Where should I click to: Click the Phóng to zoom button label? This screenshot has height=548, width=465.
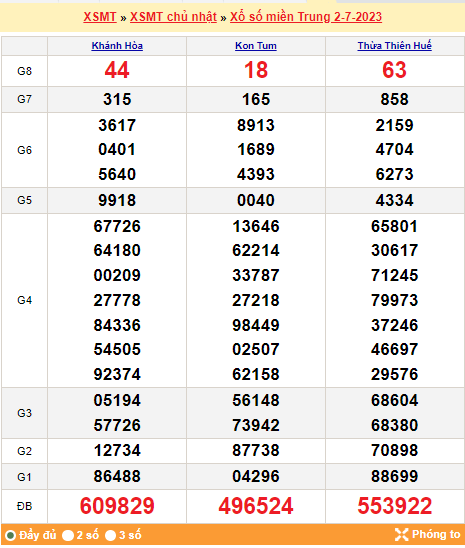tap(436, 534)
